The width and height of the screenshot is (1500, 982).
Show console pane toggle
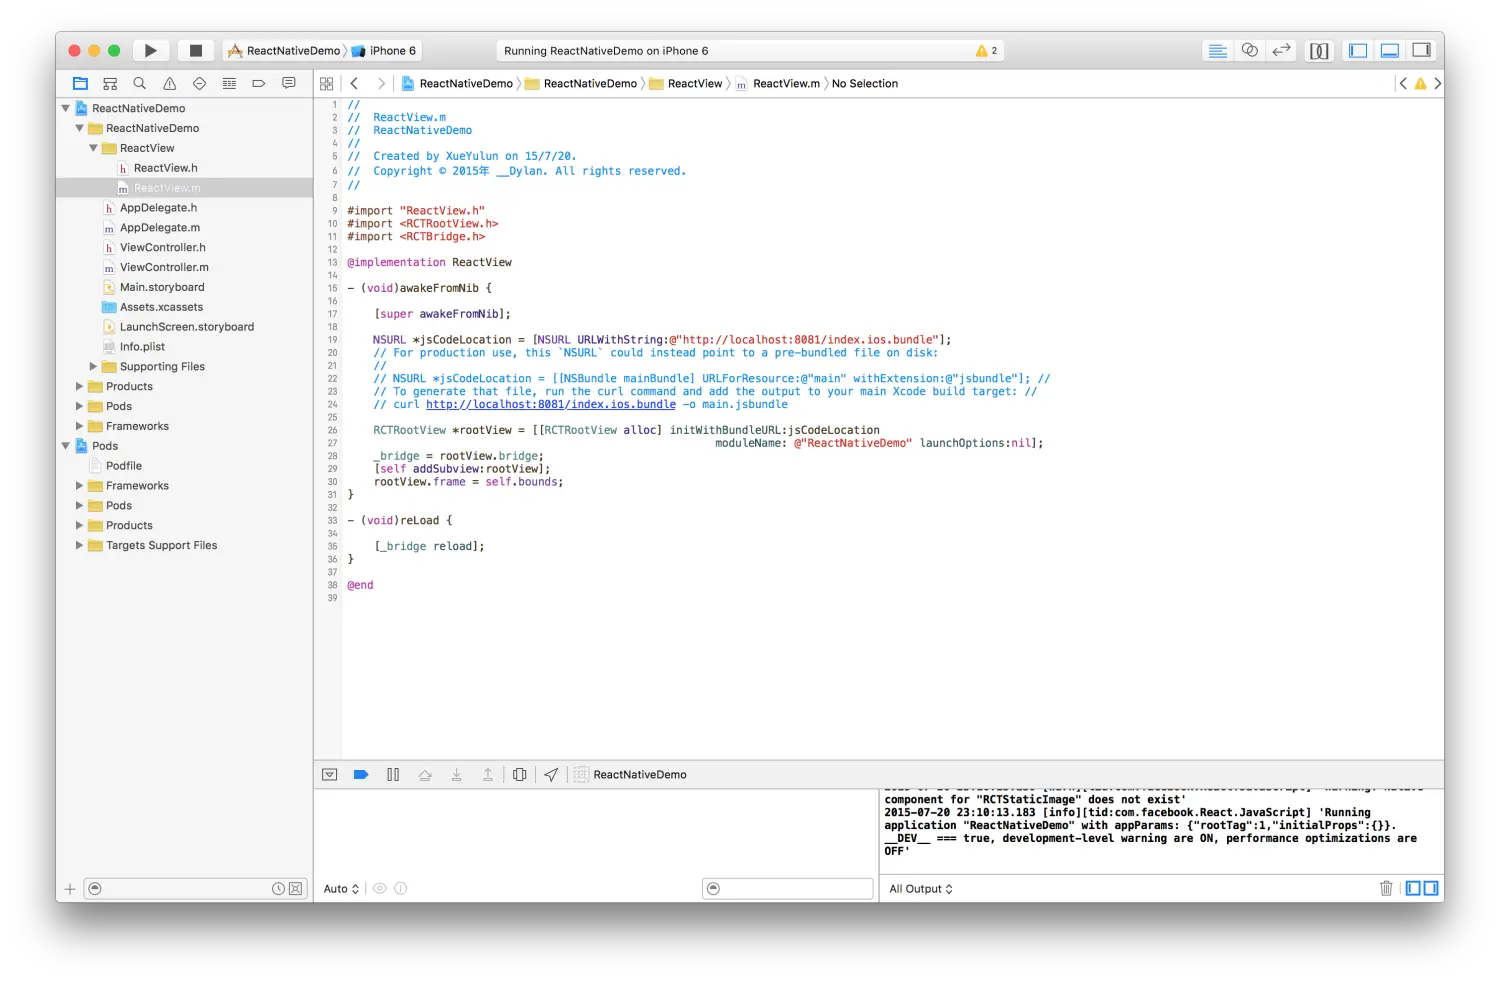tap(1431, 888)
